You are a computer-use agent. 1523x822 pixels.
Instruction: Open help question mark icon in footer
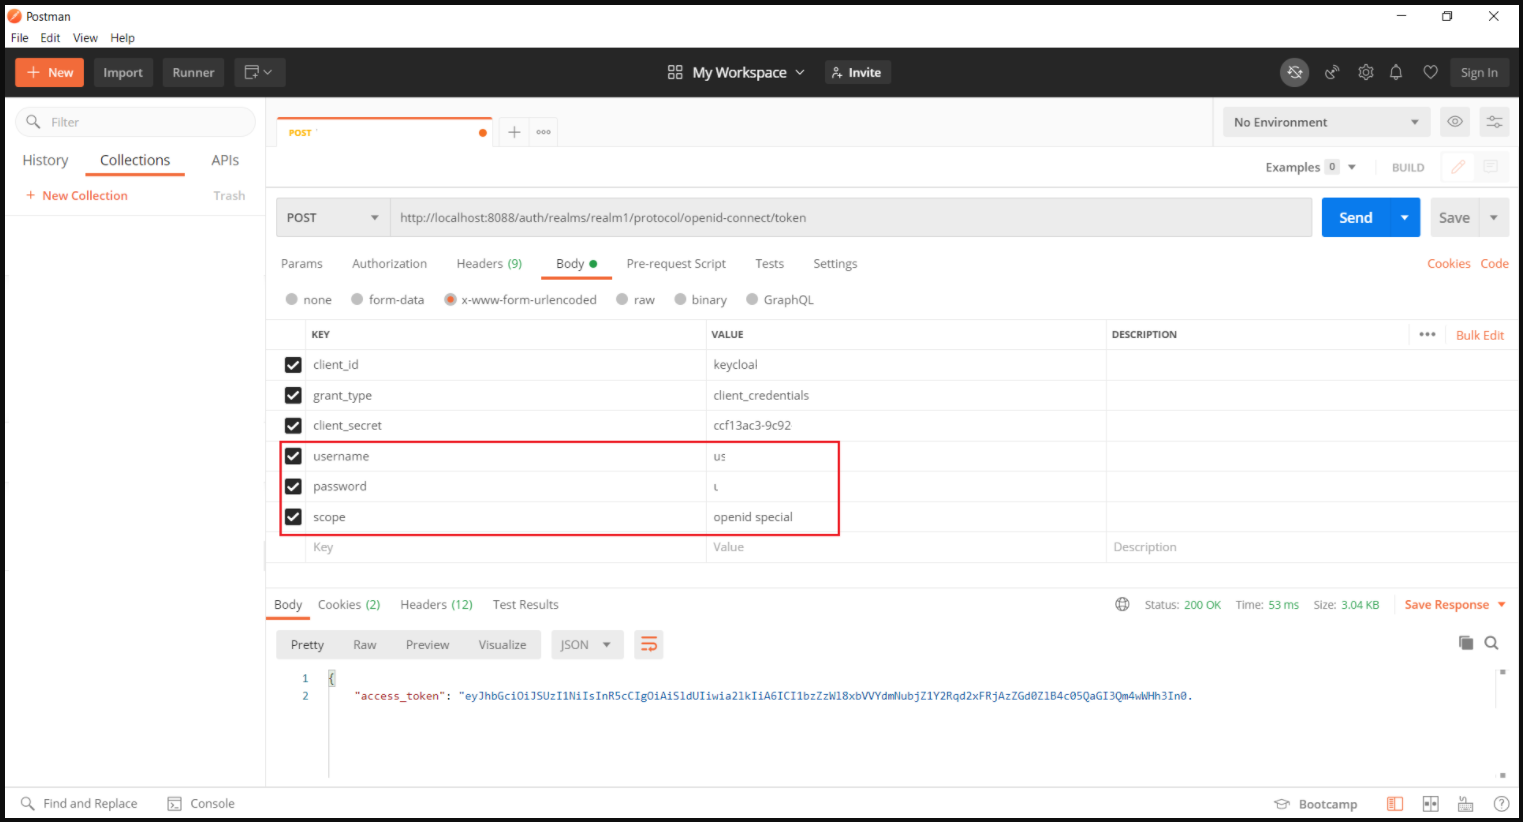pyautogui.click(x=1501, y=804)
